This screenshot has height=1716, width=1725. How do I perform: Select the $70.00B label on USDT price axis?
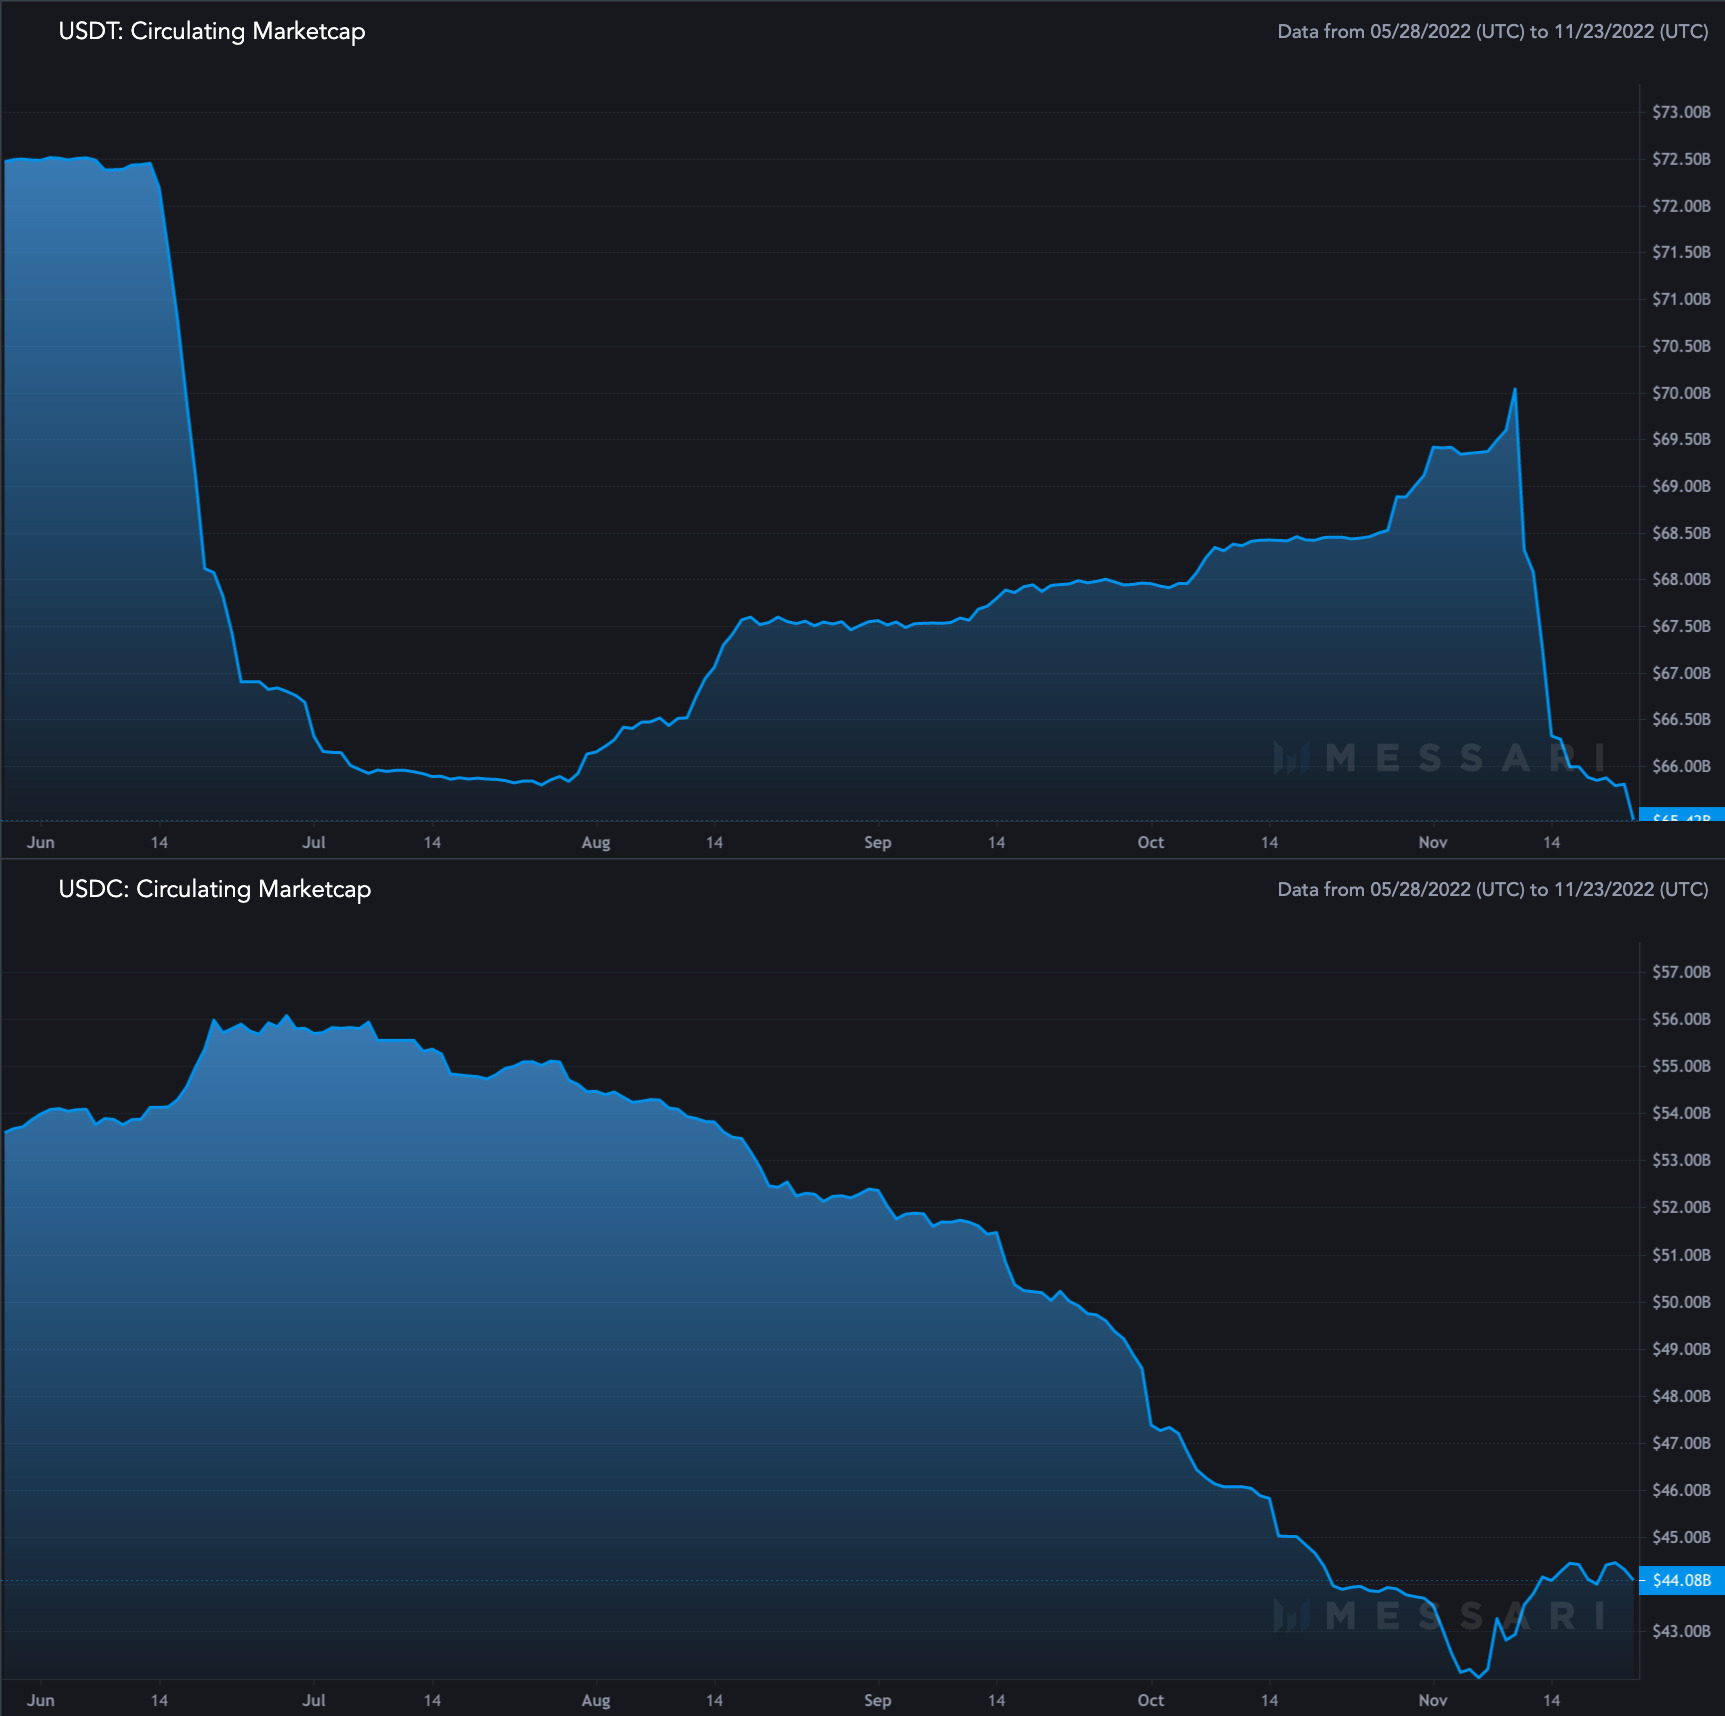point(1681,393)
